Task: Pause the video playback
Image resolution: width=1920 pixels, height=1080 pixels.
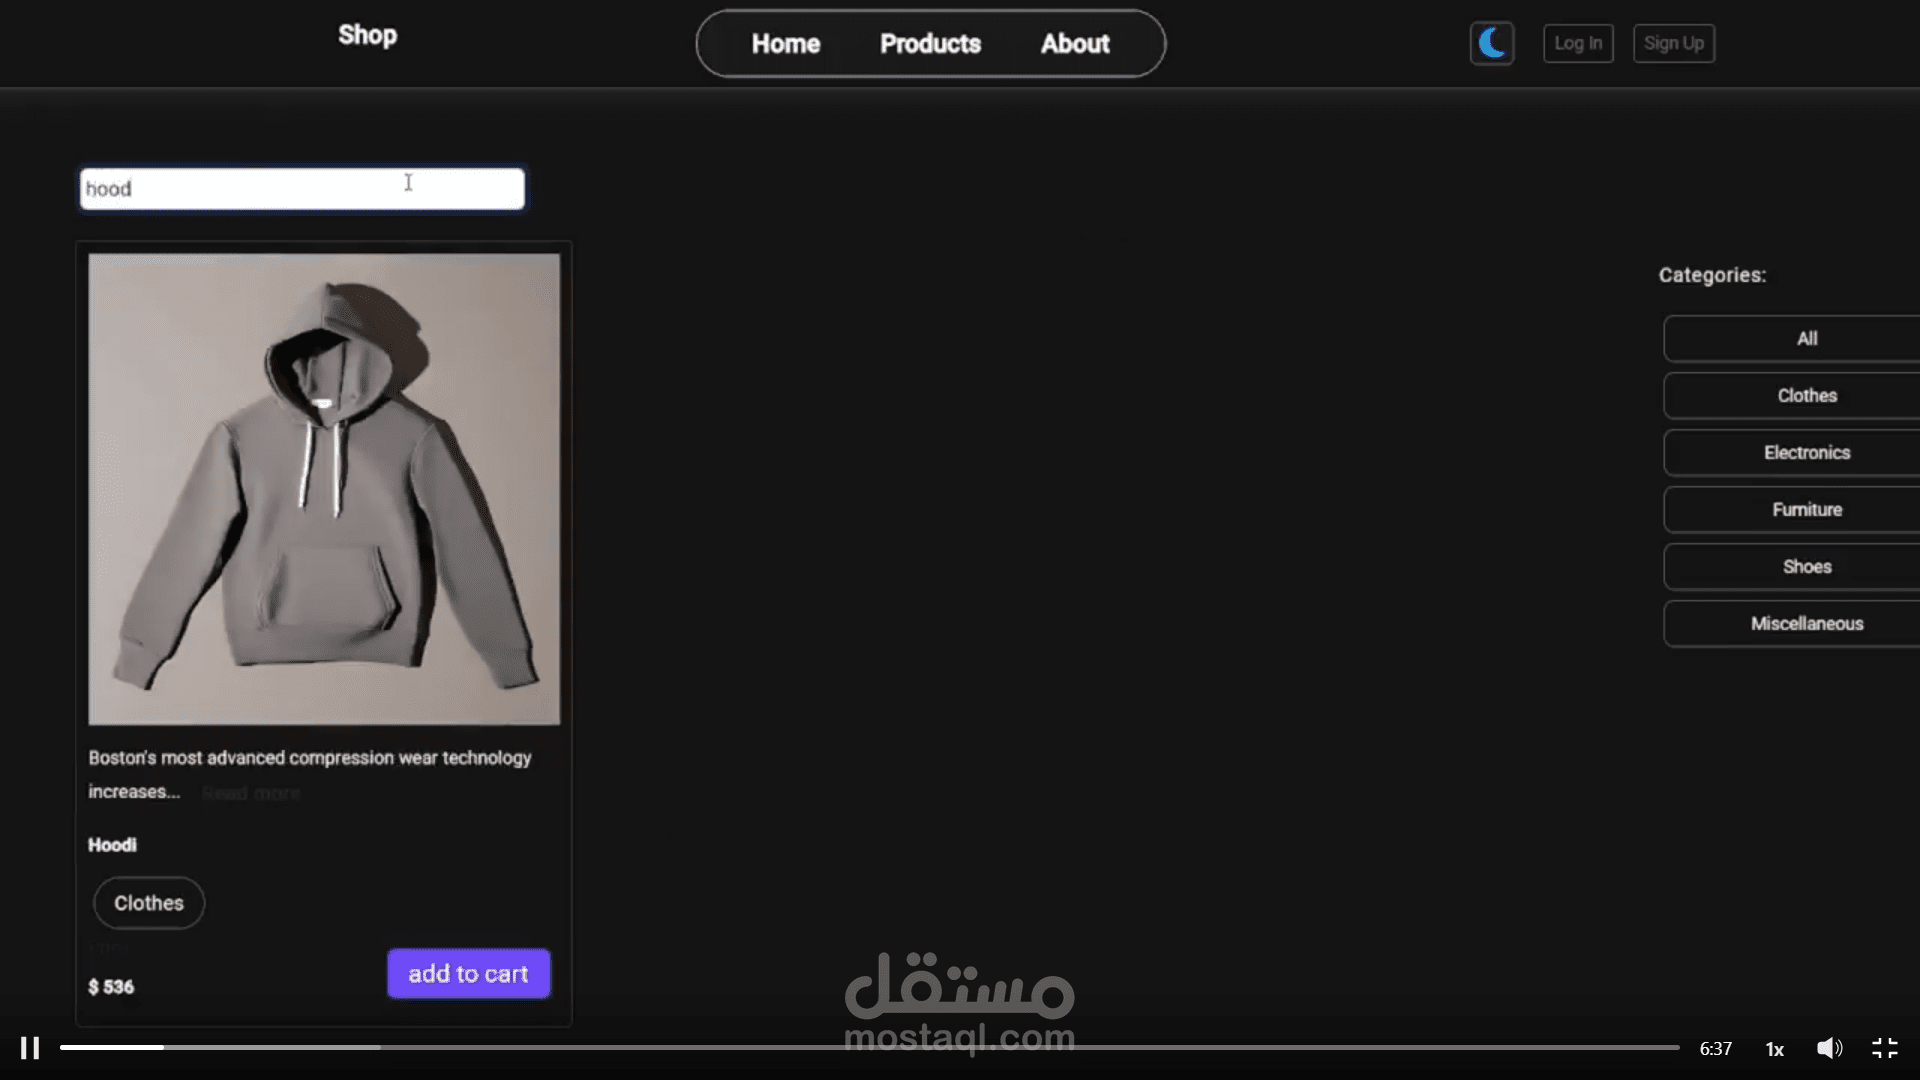Action: [30, 1048]
